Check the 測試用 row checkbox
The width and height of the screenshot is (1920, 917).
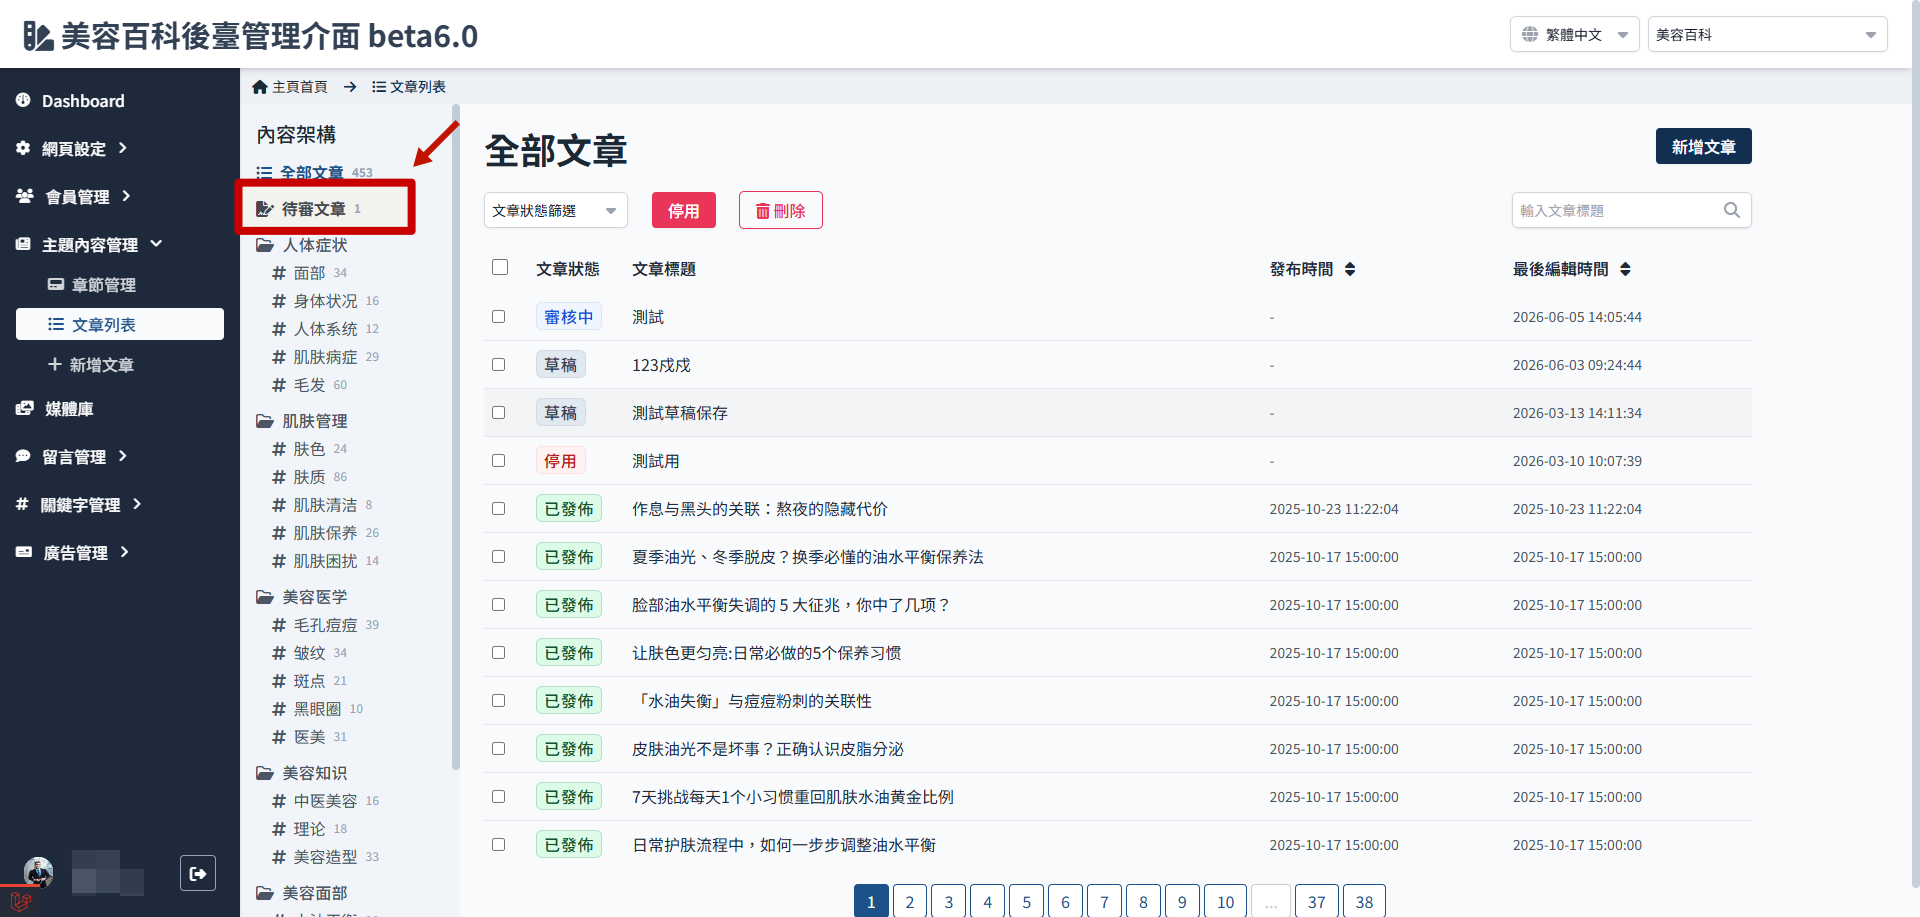[x=498, y=460]
